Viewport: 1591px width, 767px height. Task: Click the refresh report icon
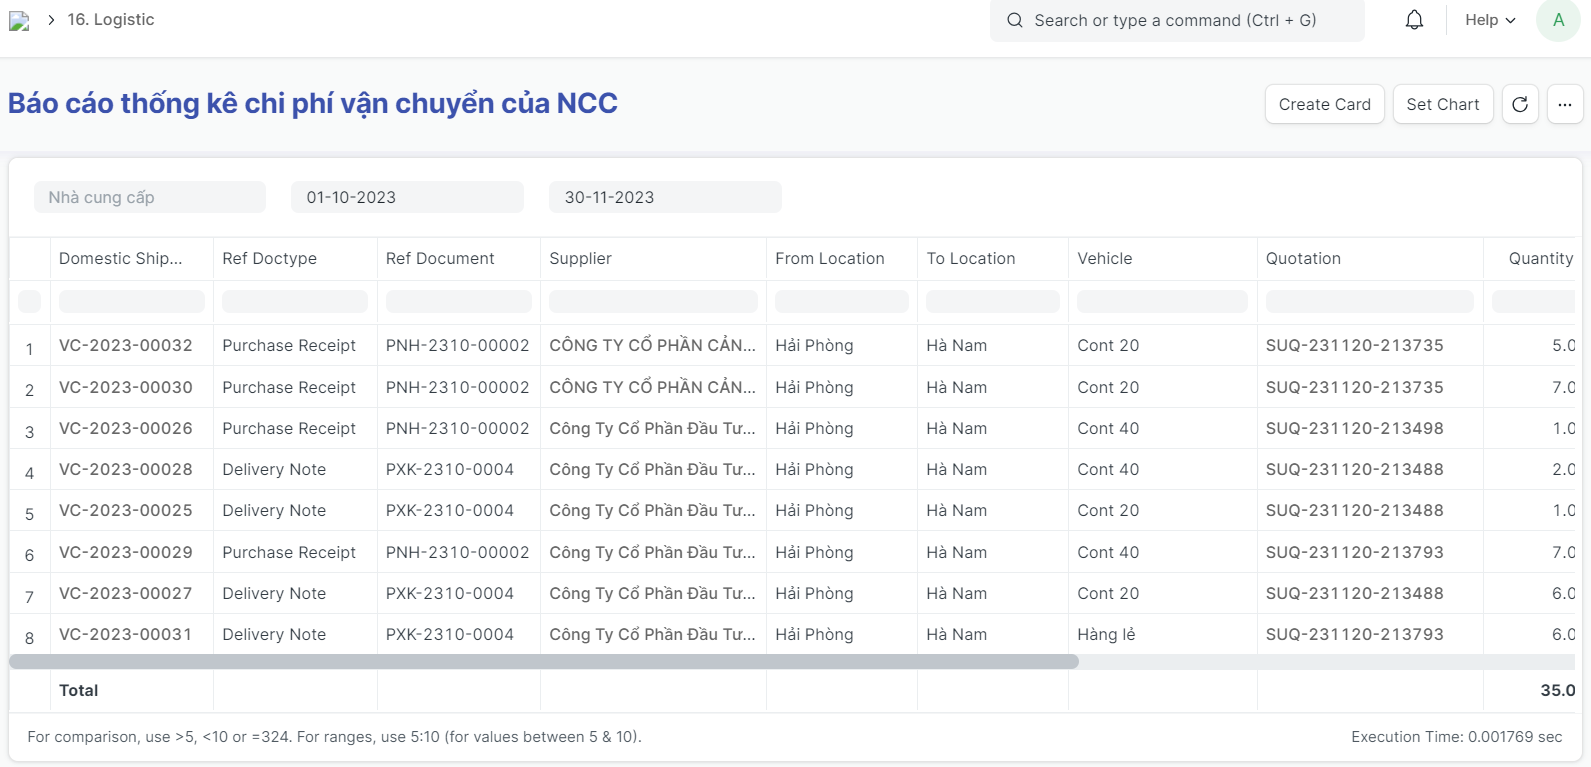[1520, 104]
